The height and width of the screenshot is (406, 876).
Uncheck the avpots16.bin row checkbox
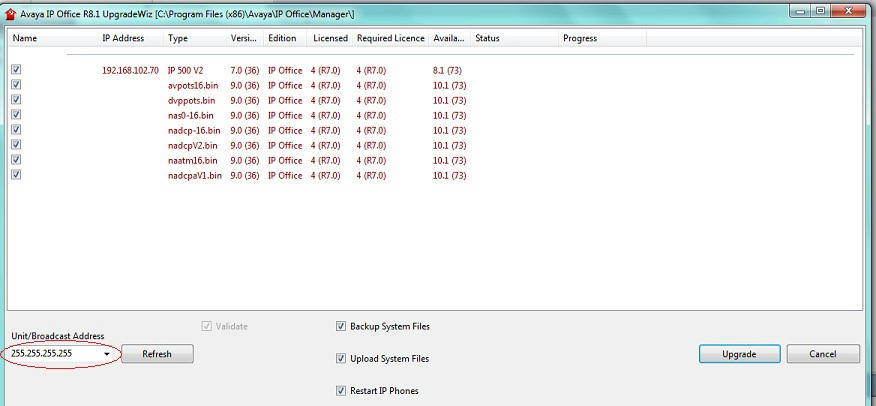pyautogui.click(x=16, y=84)
